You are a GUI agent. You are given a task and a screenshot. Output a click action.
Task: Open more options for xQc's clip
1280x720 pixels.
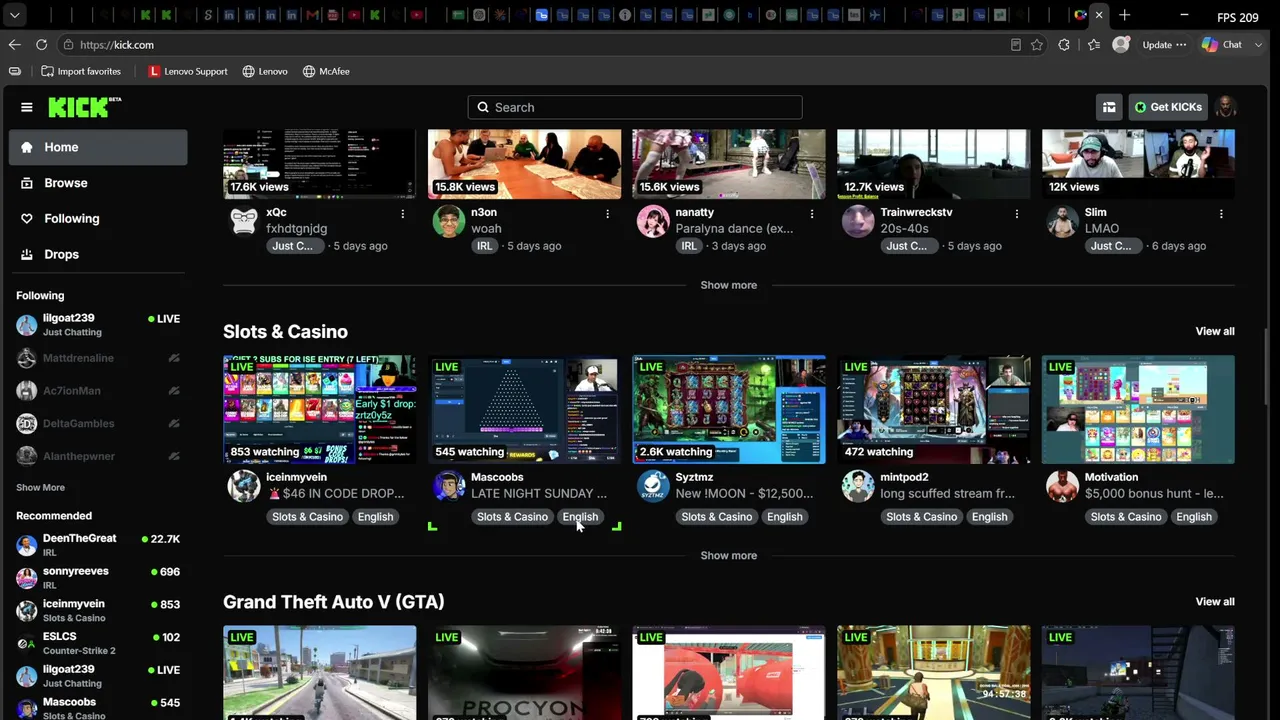(x=403, y=214)
